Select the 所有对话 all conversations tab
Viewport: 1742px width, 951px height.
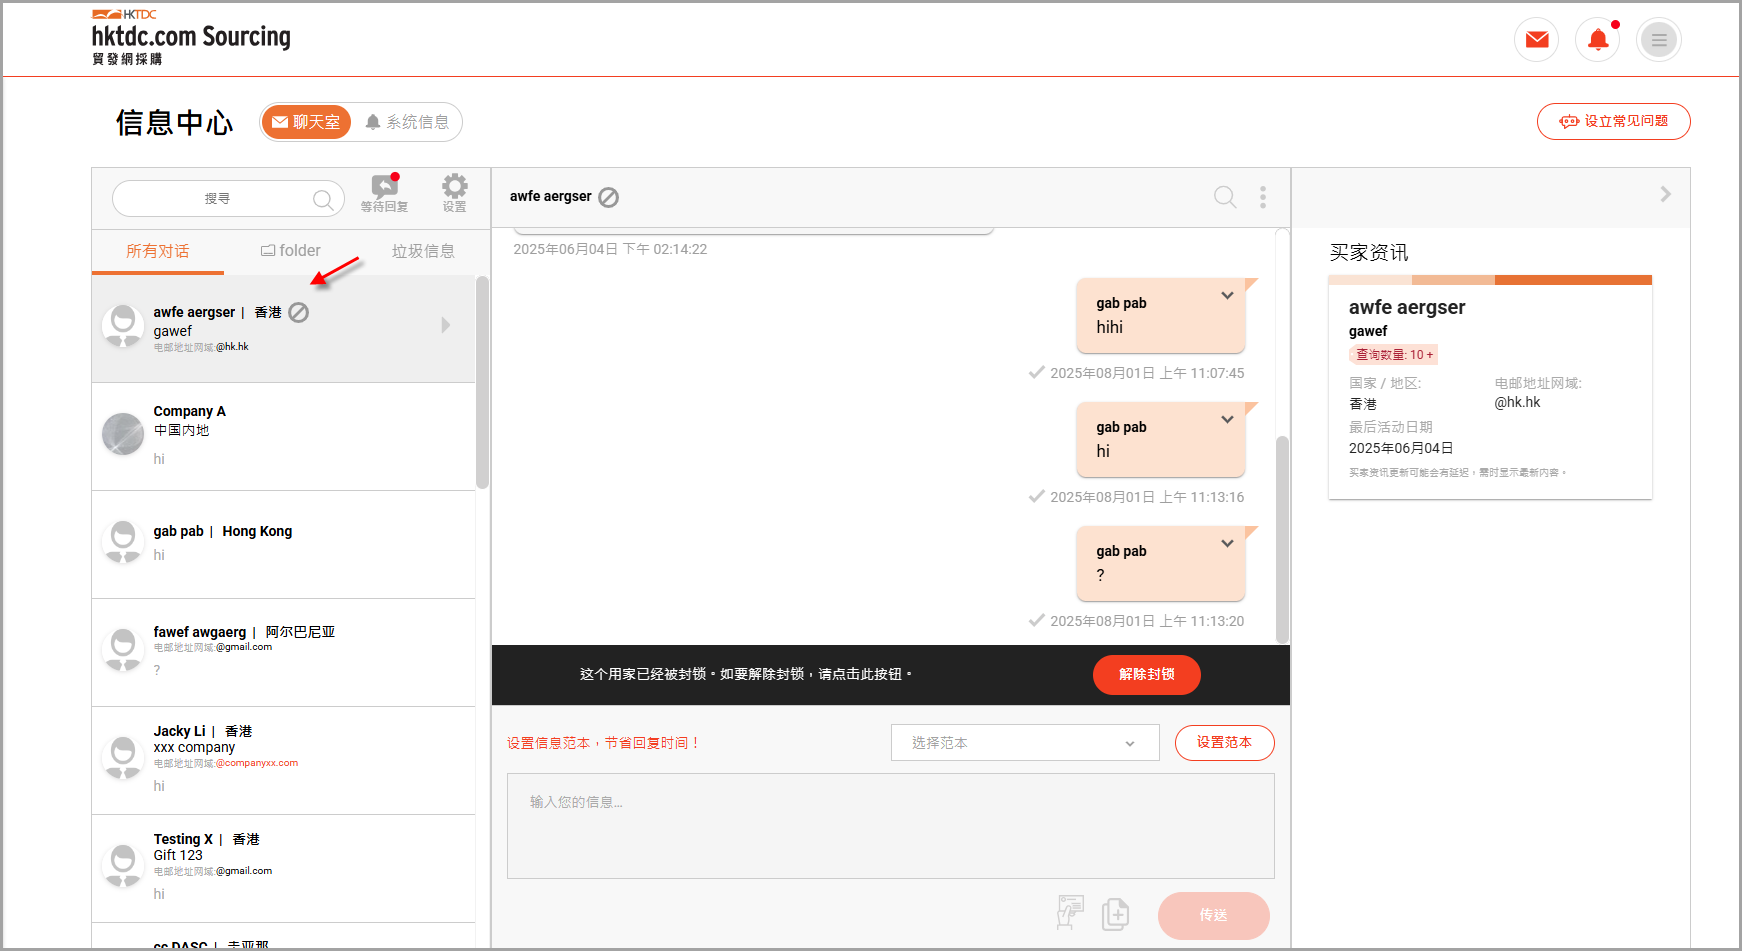click(x=158, y=251)
